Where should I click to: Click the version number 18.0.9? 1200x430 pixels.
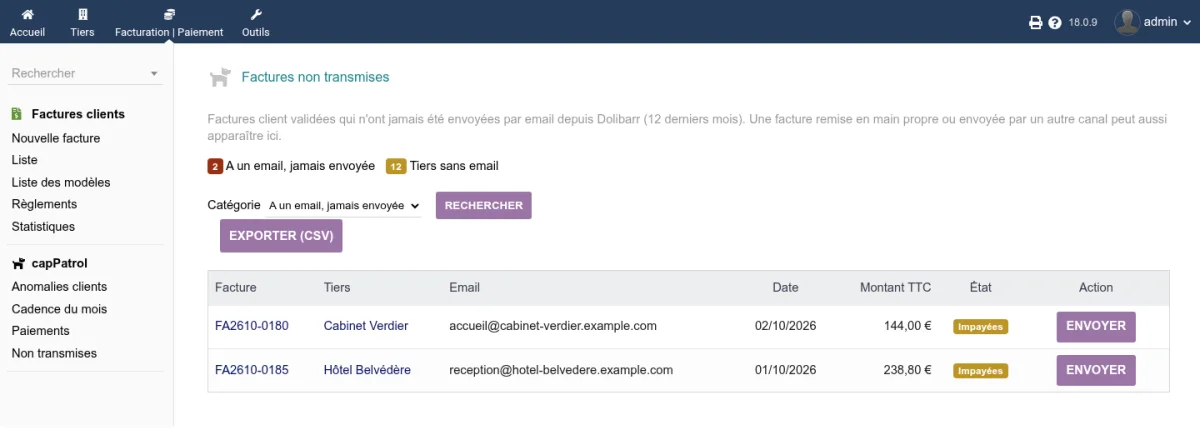[1083, 23]
